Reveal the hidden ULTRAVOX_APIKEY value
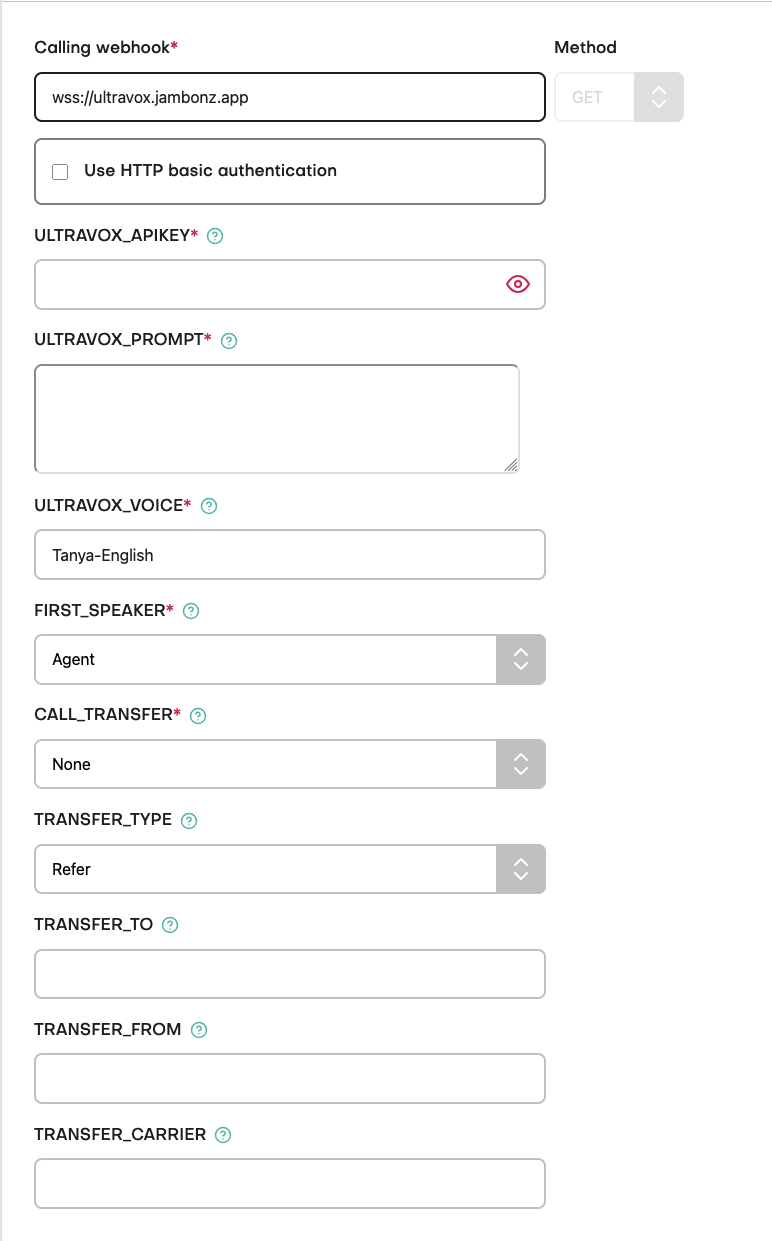 517,284
